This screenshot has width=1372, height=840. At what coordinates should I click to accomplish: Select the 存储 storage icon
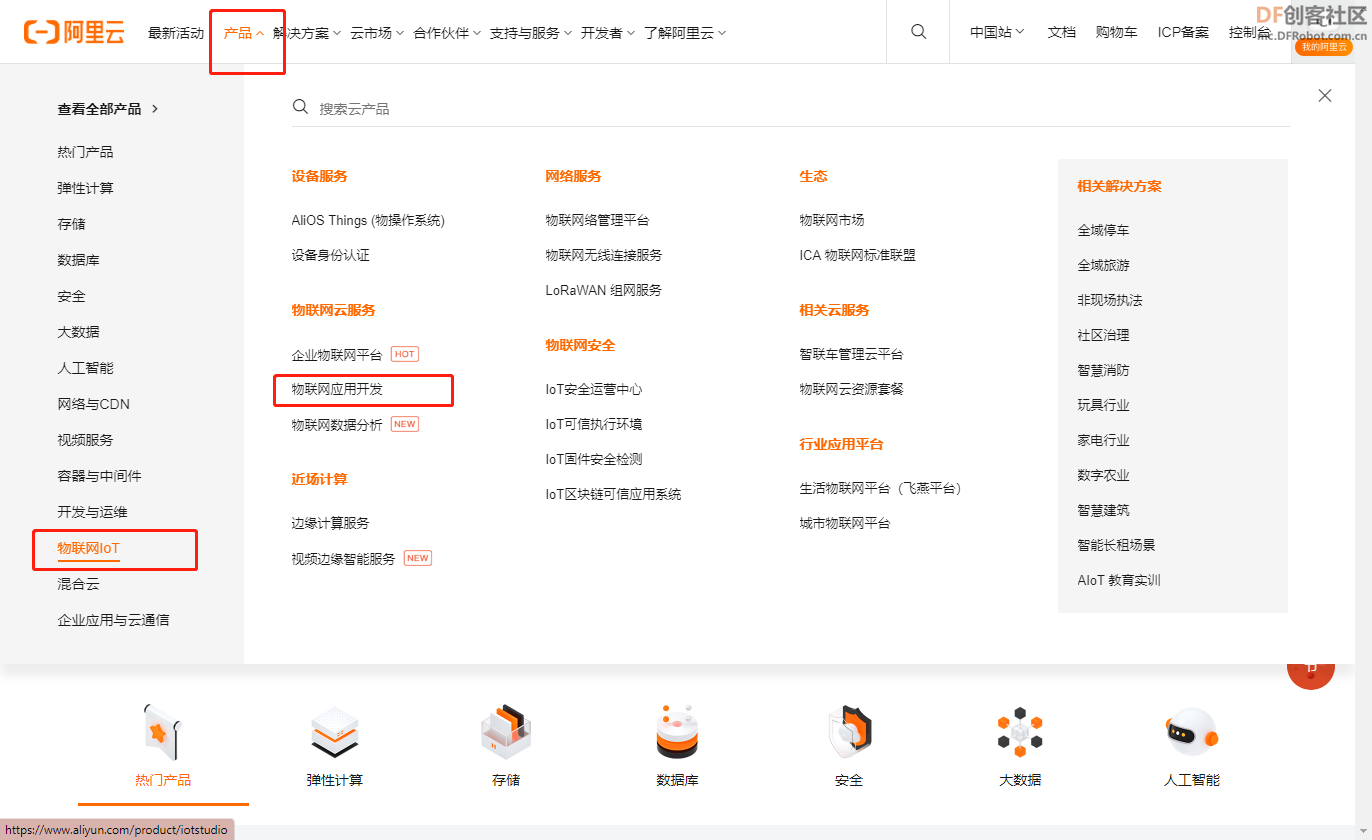tap(506, 731)
